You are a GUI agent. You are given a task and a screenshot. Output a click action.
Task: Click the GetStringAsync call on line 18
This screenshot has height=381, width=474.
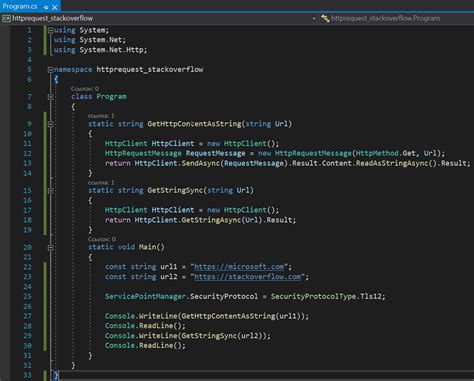click(211, 220)
